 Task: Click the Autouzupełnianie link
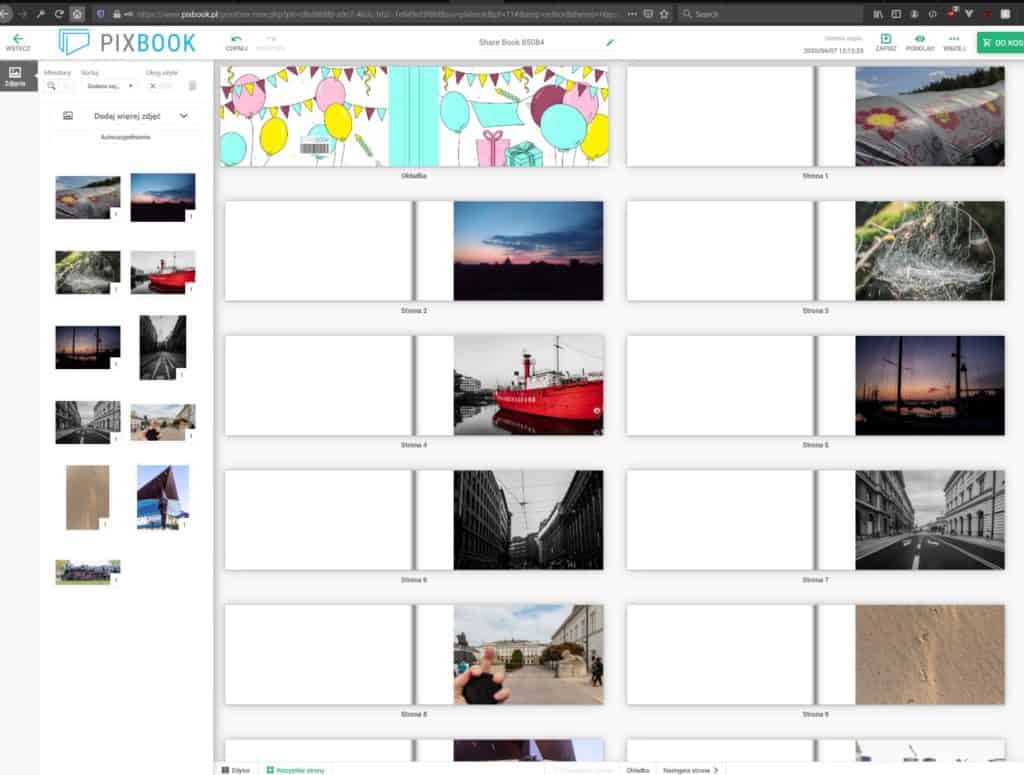pyautogui.click(x=125, y=137)
